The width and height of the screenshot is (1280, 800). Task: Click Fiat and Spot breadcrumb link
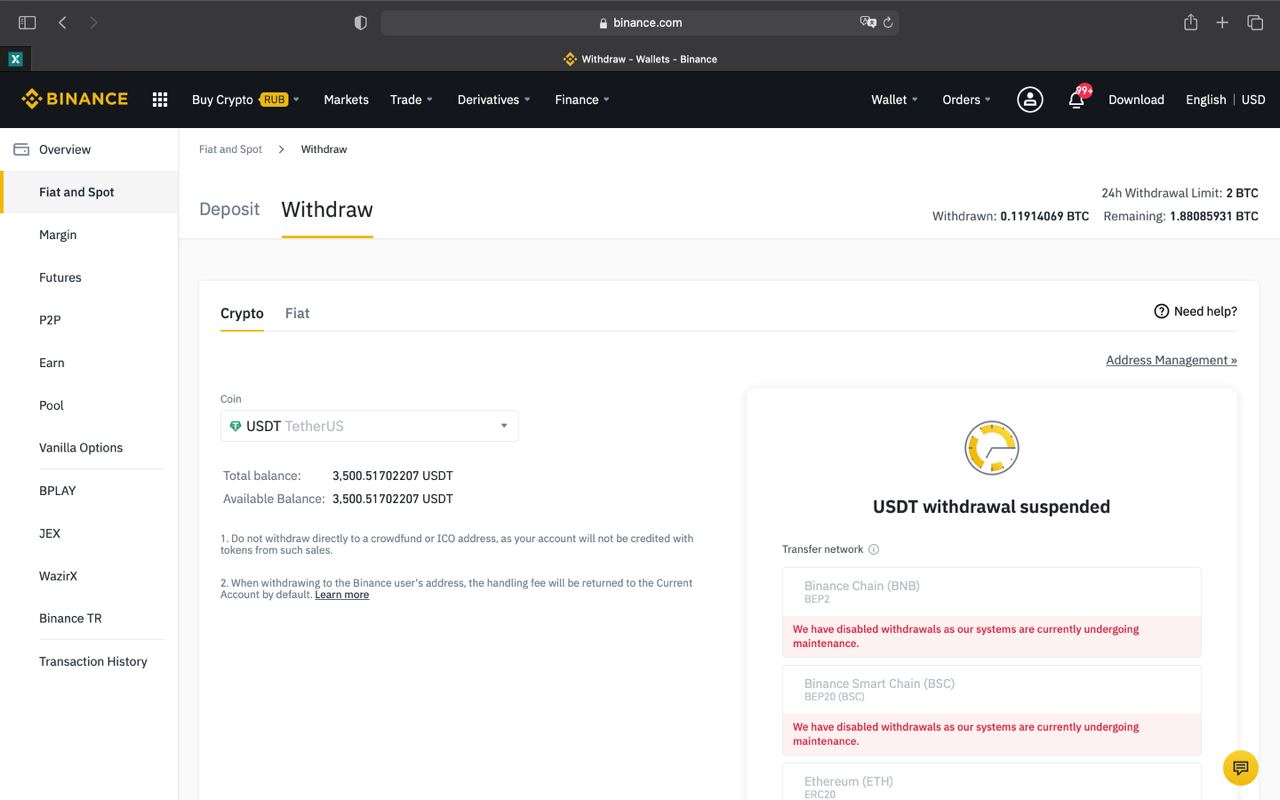point(230,149)
